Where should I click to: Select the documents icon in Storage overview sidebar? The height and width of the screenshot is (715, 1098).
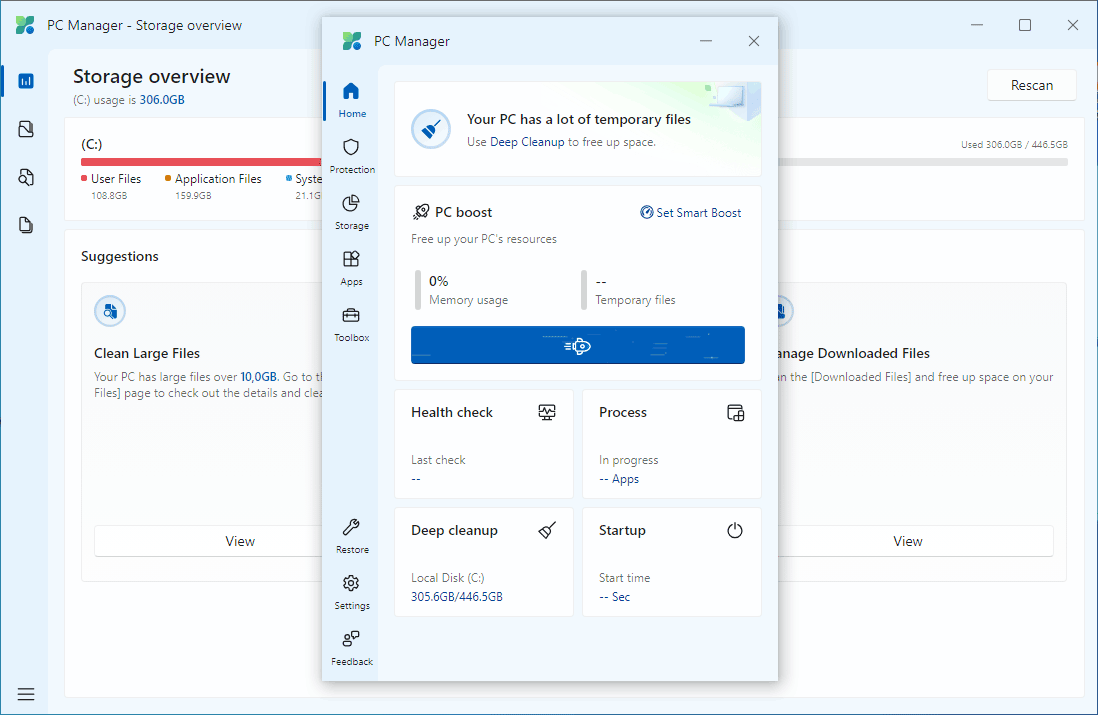26,225
